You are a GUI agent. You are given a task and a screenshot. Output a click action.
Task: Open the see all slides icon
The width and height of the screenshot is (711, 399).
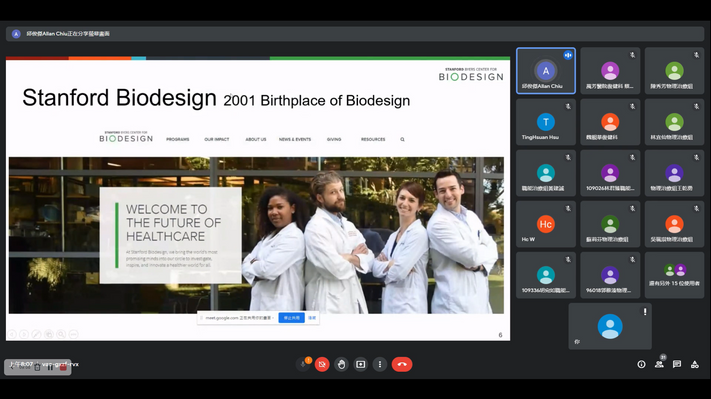coord(49,334)
